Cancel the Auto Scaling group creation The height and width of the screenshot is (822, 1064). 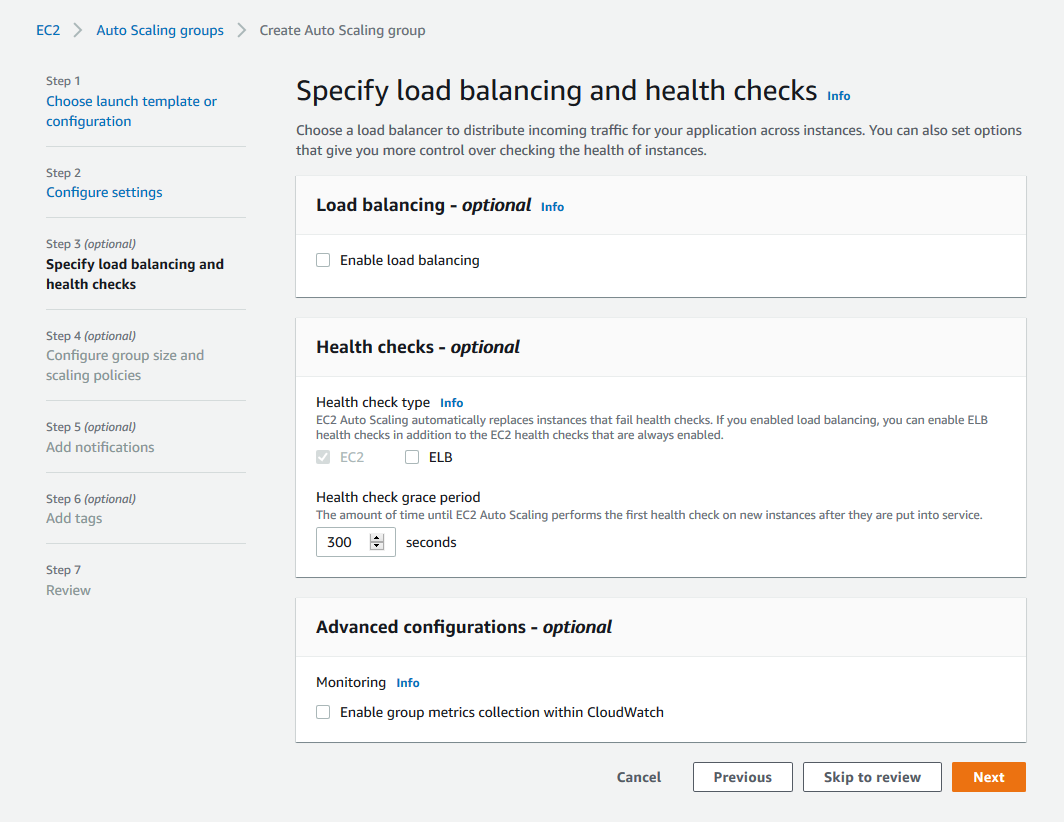pyautogui.click(x=639, y=777)
